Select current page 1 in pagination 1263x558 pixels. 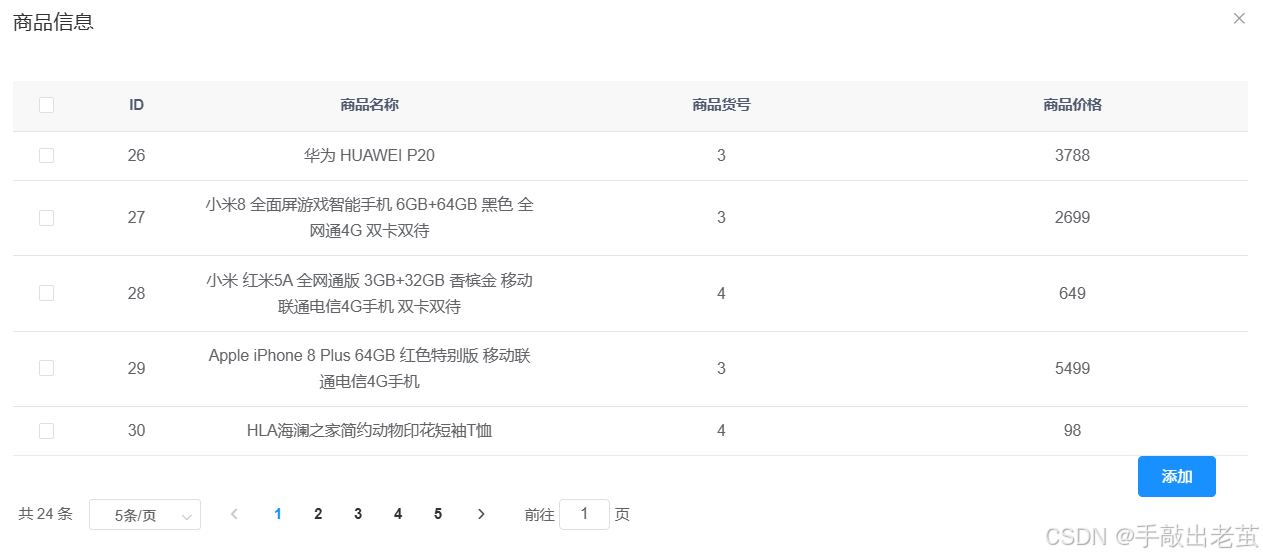tap(278, 514)
